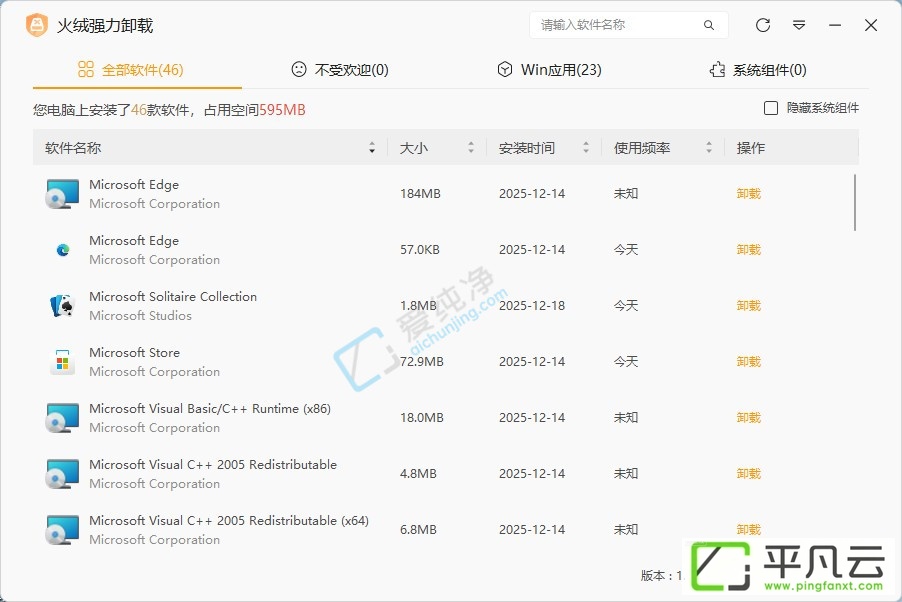Click installer icon of 184MB Microsoft Edge
Image resolution: width=902 pixels, height=602 pixels.
point(62,194)
